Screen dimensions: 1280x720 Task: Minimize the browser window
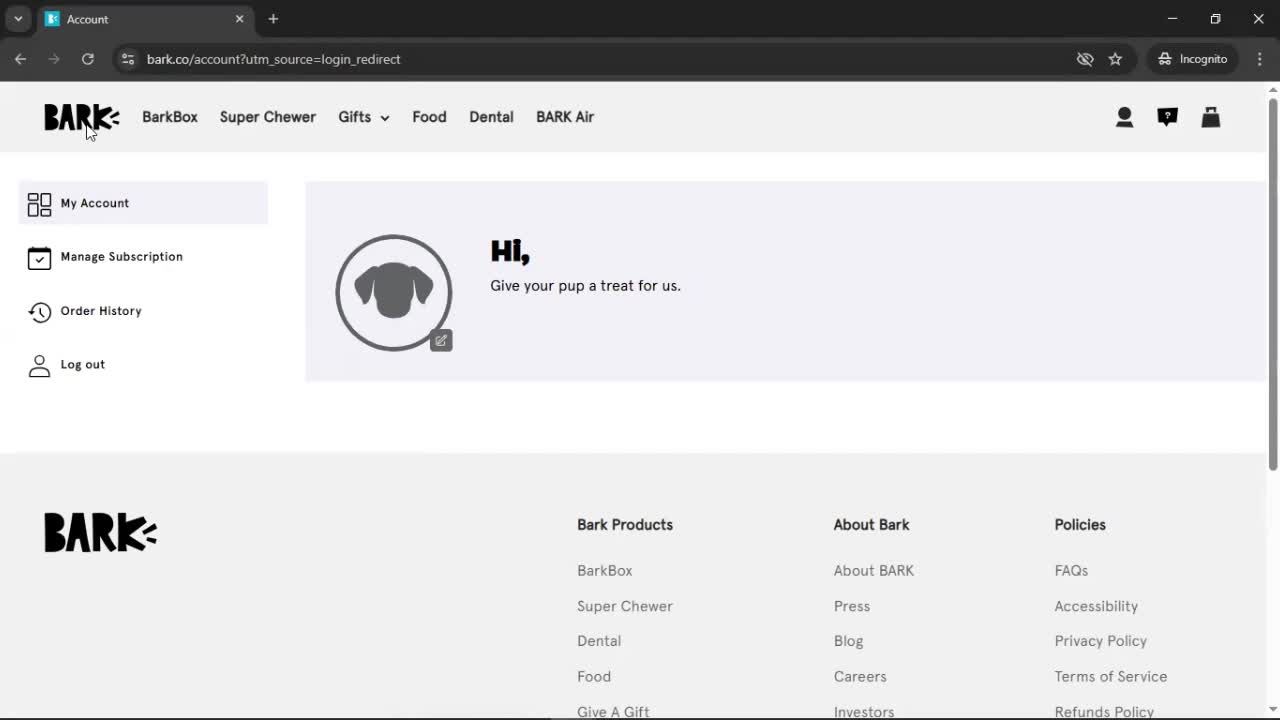click(x=1172, y=19)
